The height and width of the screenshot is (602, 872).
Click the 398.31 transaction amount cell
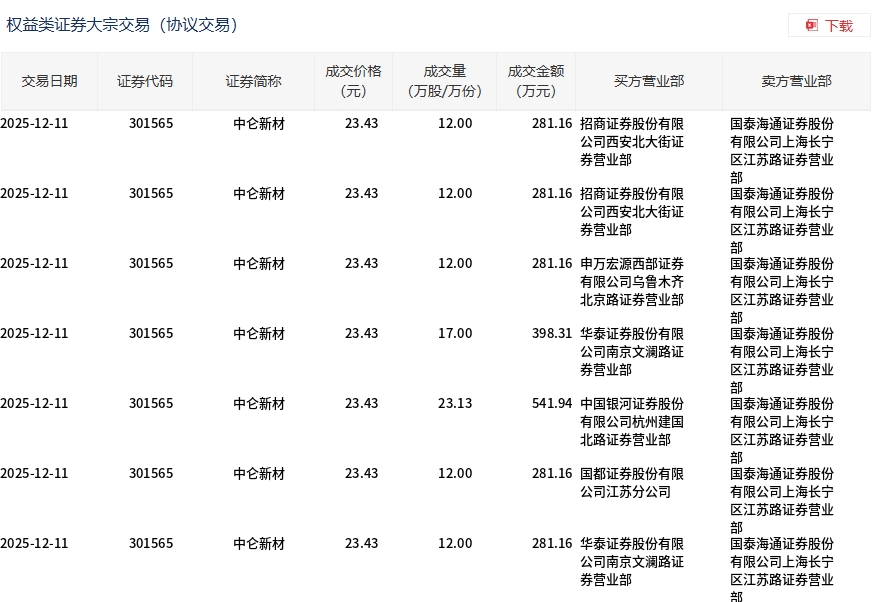[552, 334]
